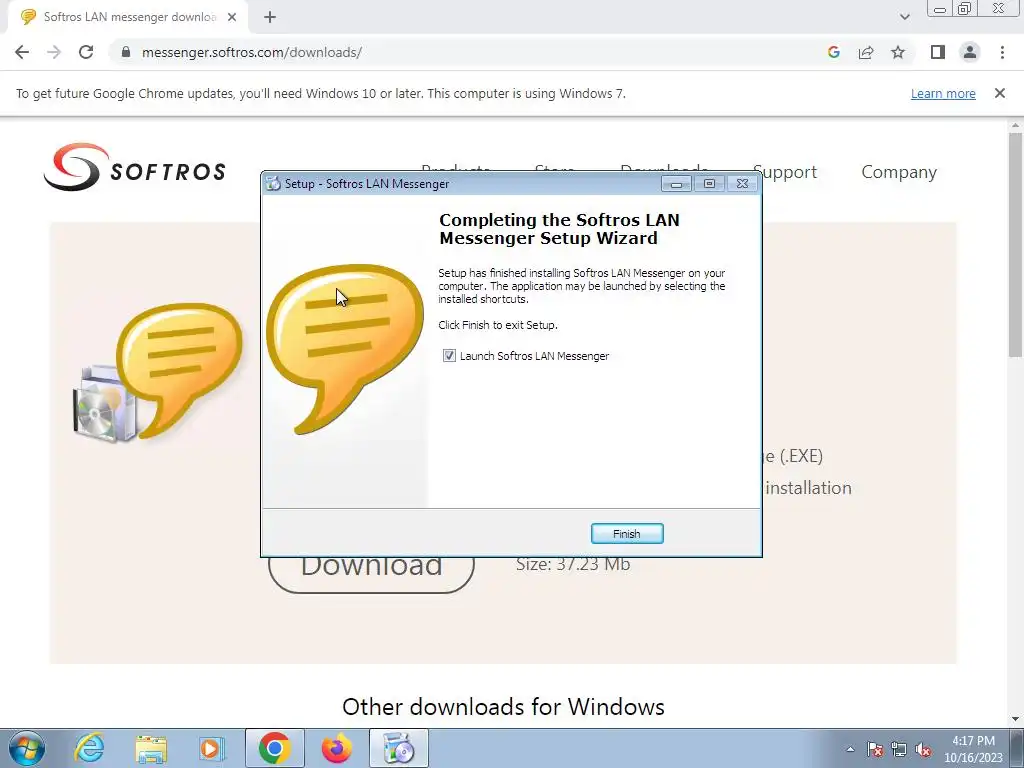Image resolution: width=1024 pixels, height=768 pixels.
Task: Open the Support menu
Action: coord(785,172)
